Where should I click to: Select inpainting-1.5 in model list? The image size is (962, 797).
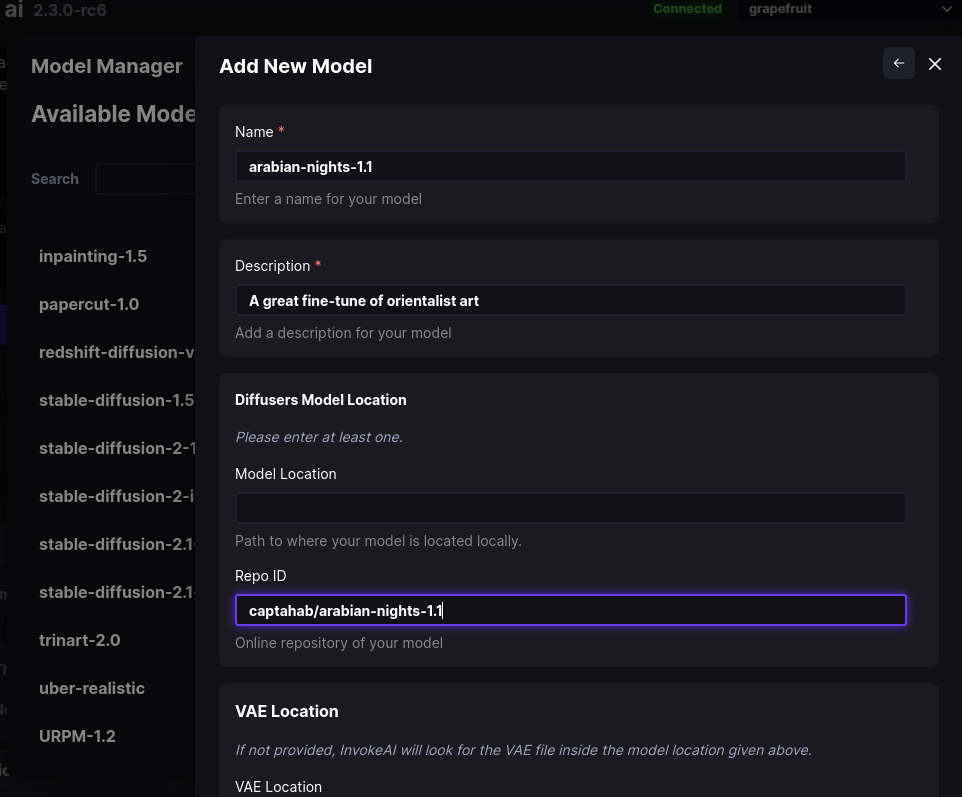pyautogui.click(x=93, y=256)
